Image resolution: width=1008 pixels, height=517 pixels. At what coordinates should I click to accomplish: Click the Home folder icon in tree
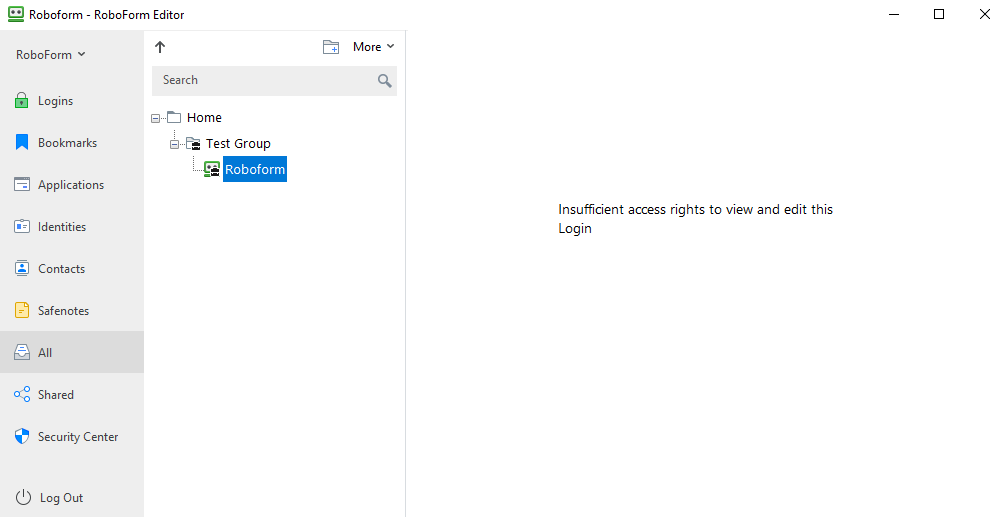pyautogui.click(x=174, y=116)
